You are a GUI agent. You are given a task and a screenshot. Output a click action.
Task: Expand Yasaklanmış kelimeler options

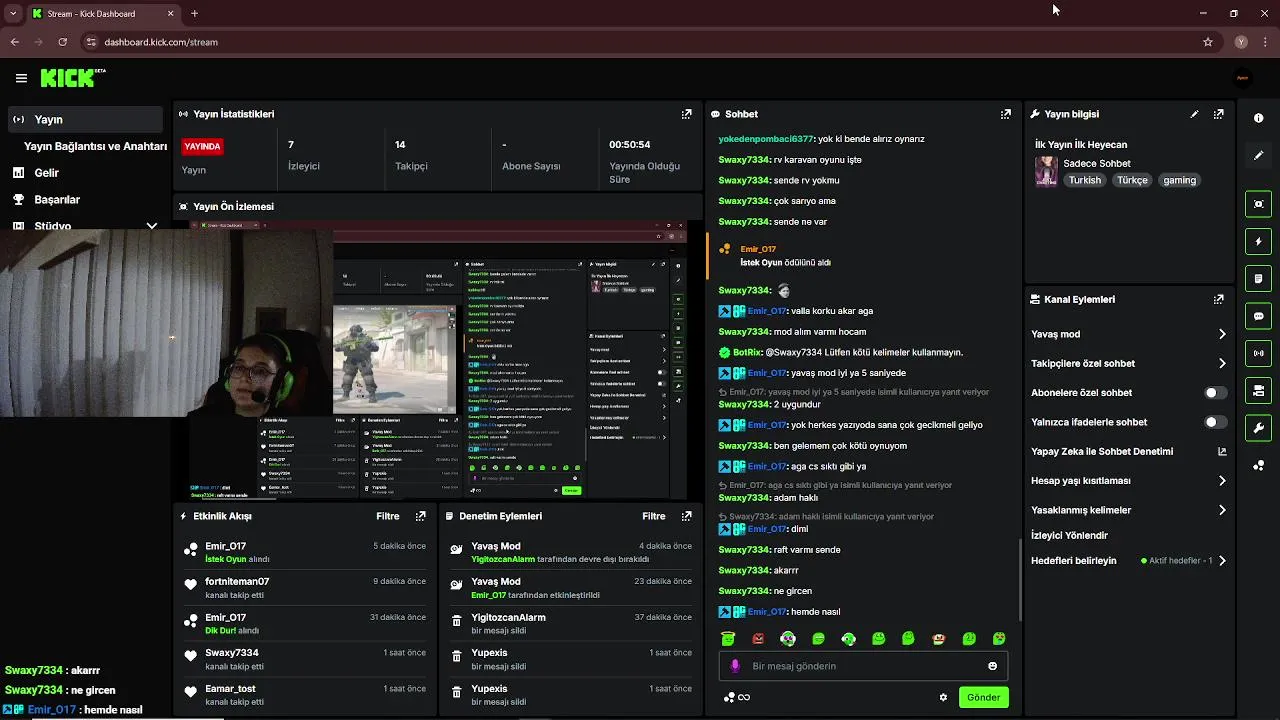click(x=1222, y=510)
